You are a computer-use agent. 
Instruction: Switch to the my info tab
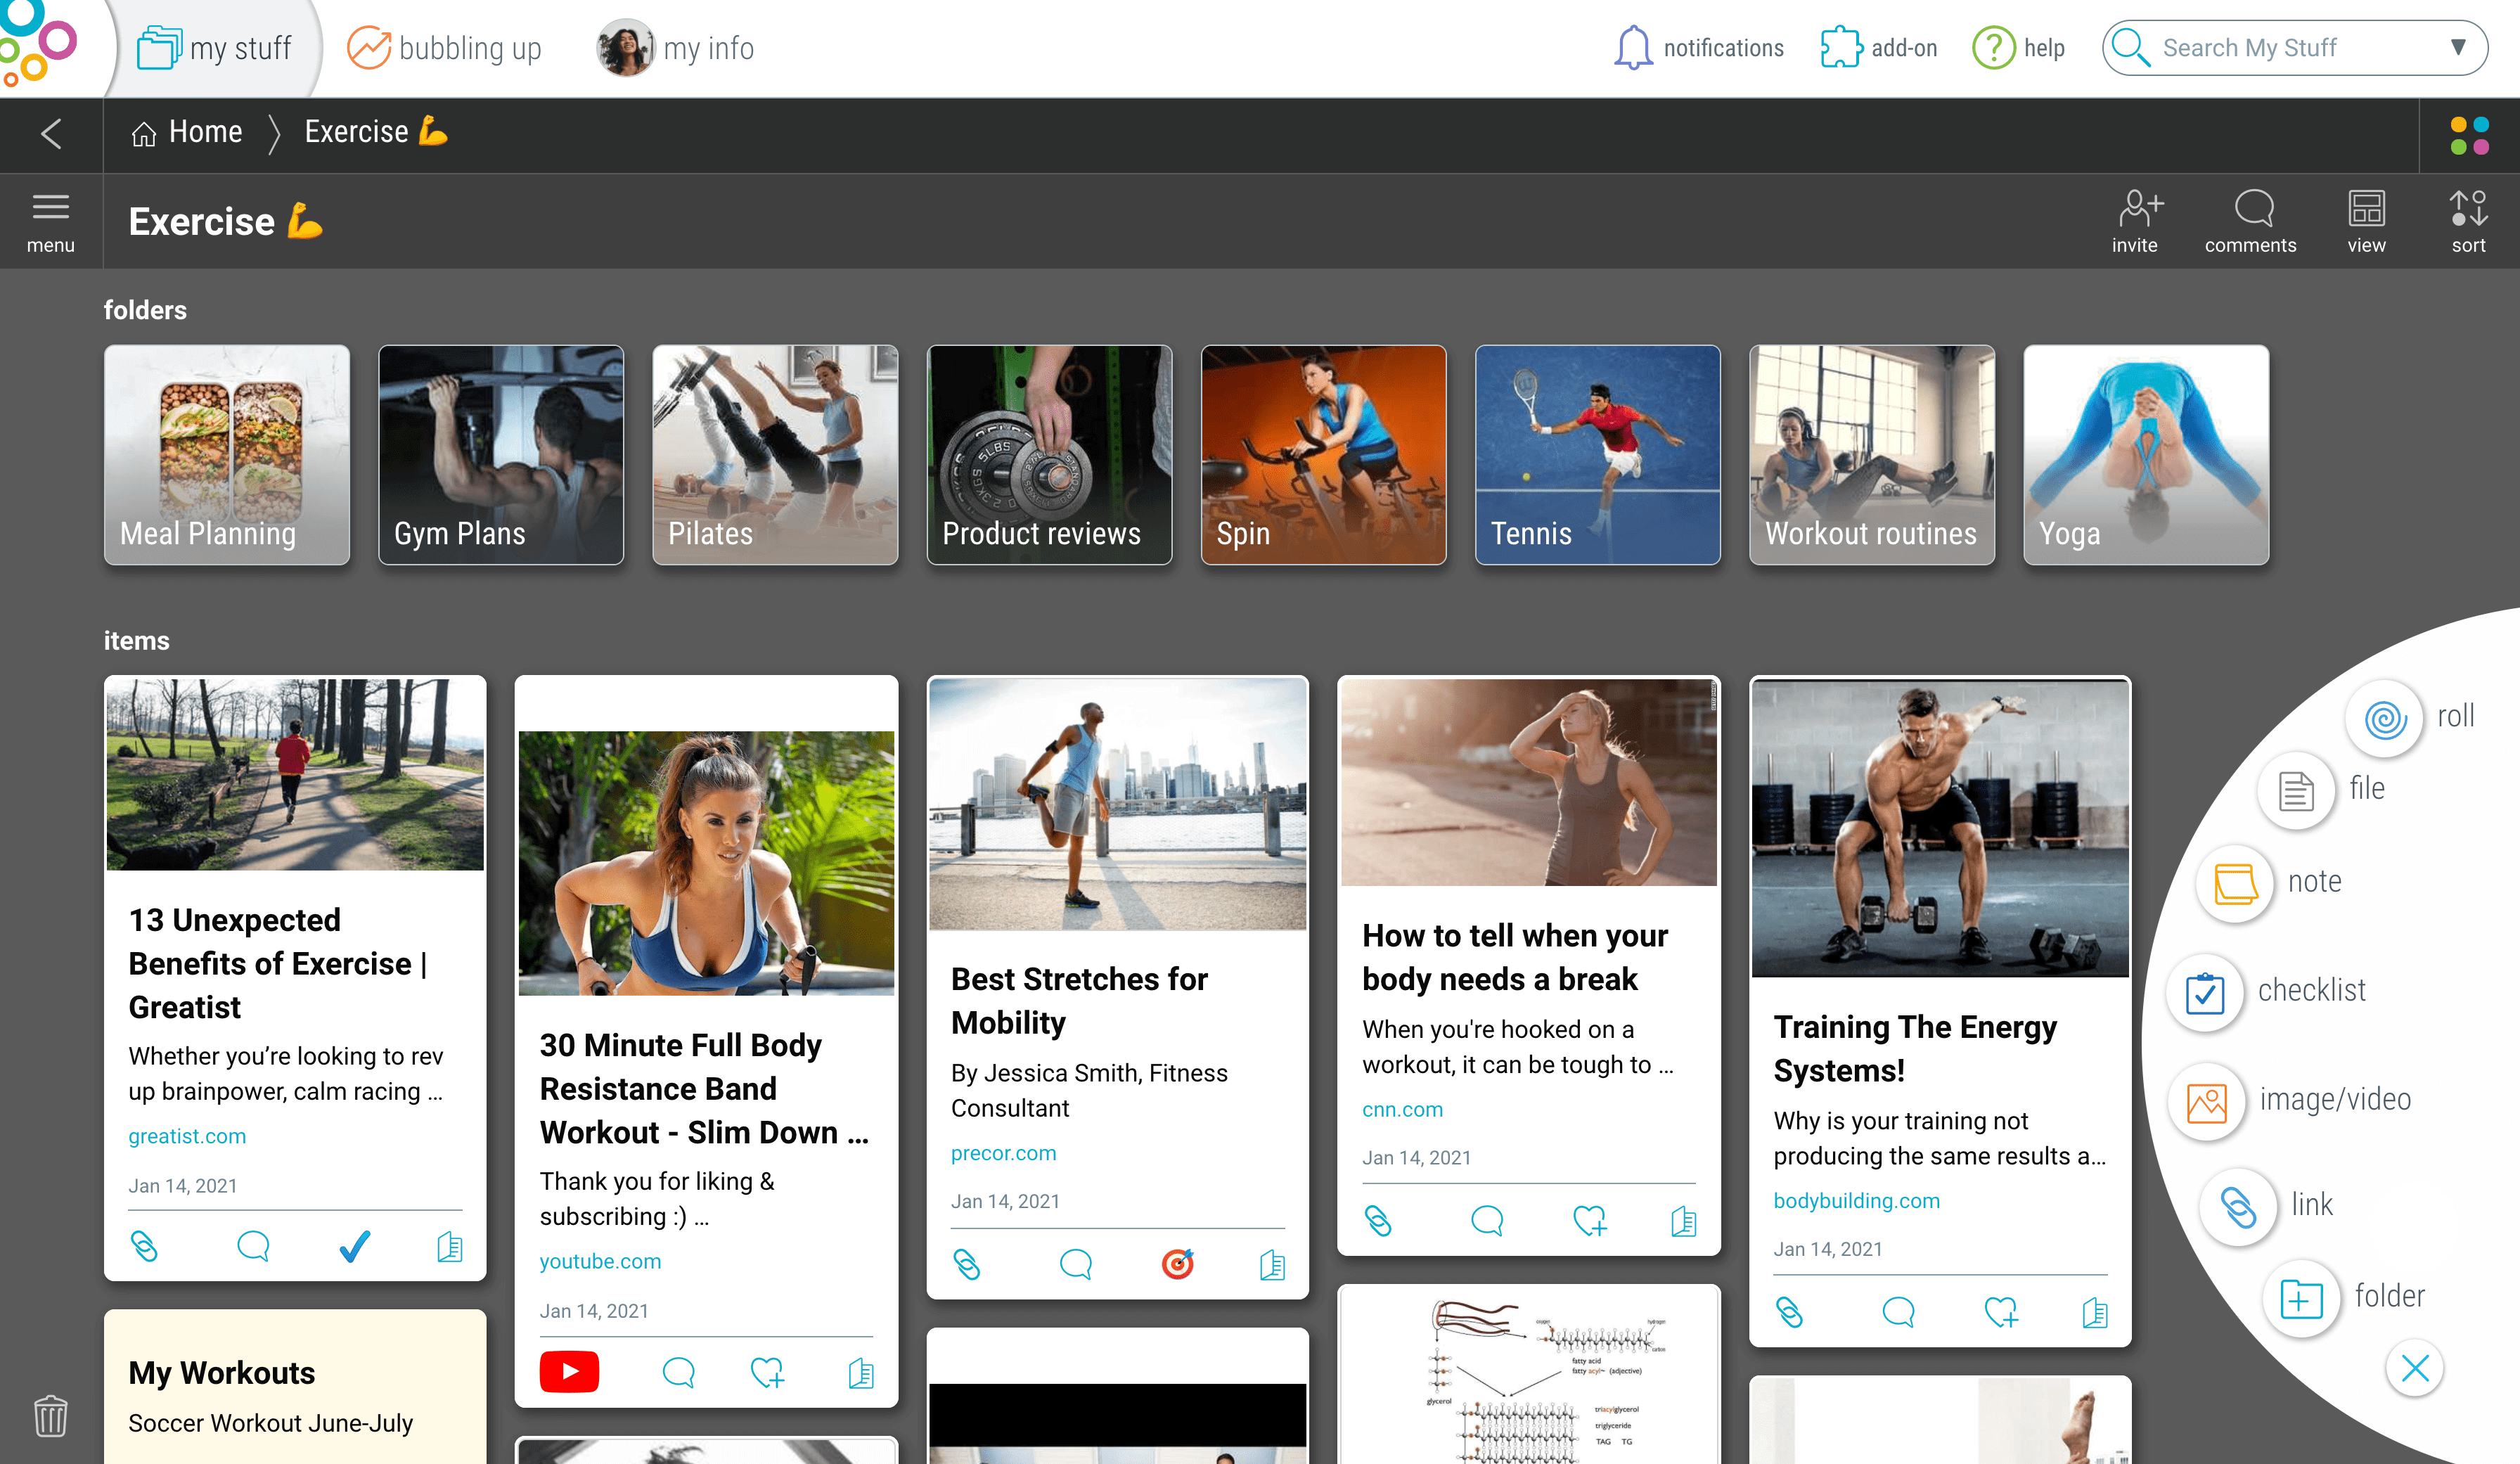pos(676,48)
